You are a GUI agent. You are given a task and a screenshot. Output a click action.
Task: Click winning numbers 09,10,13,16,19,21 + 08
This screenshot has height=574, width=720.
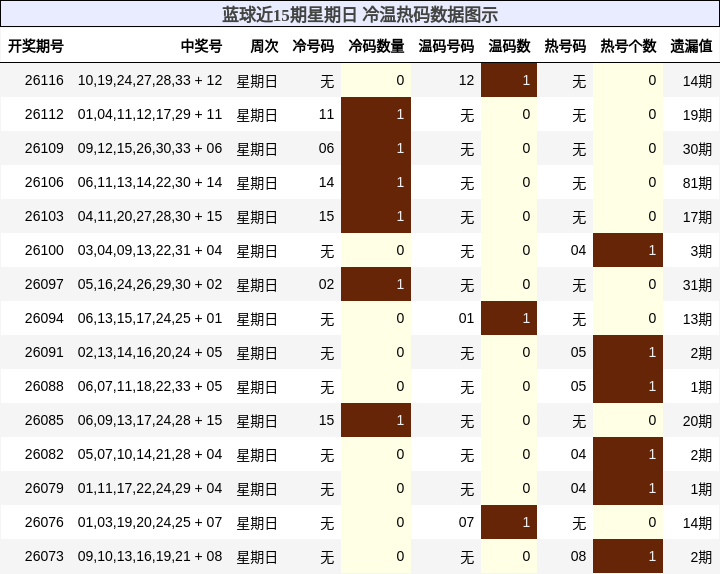pyautogui.click(x=150, y=556)
